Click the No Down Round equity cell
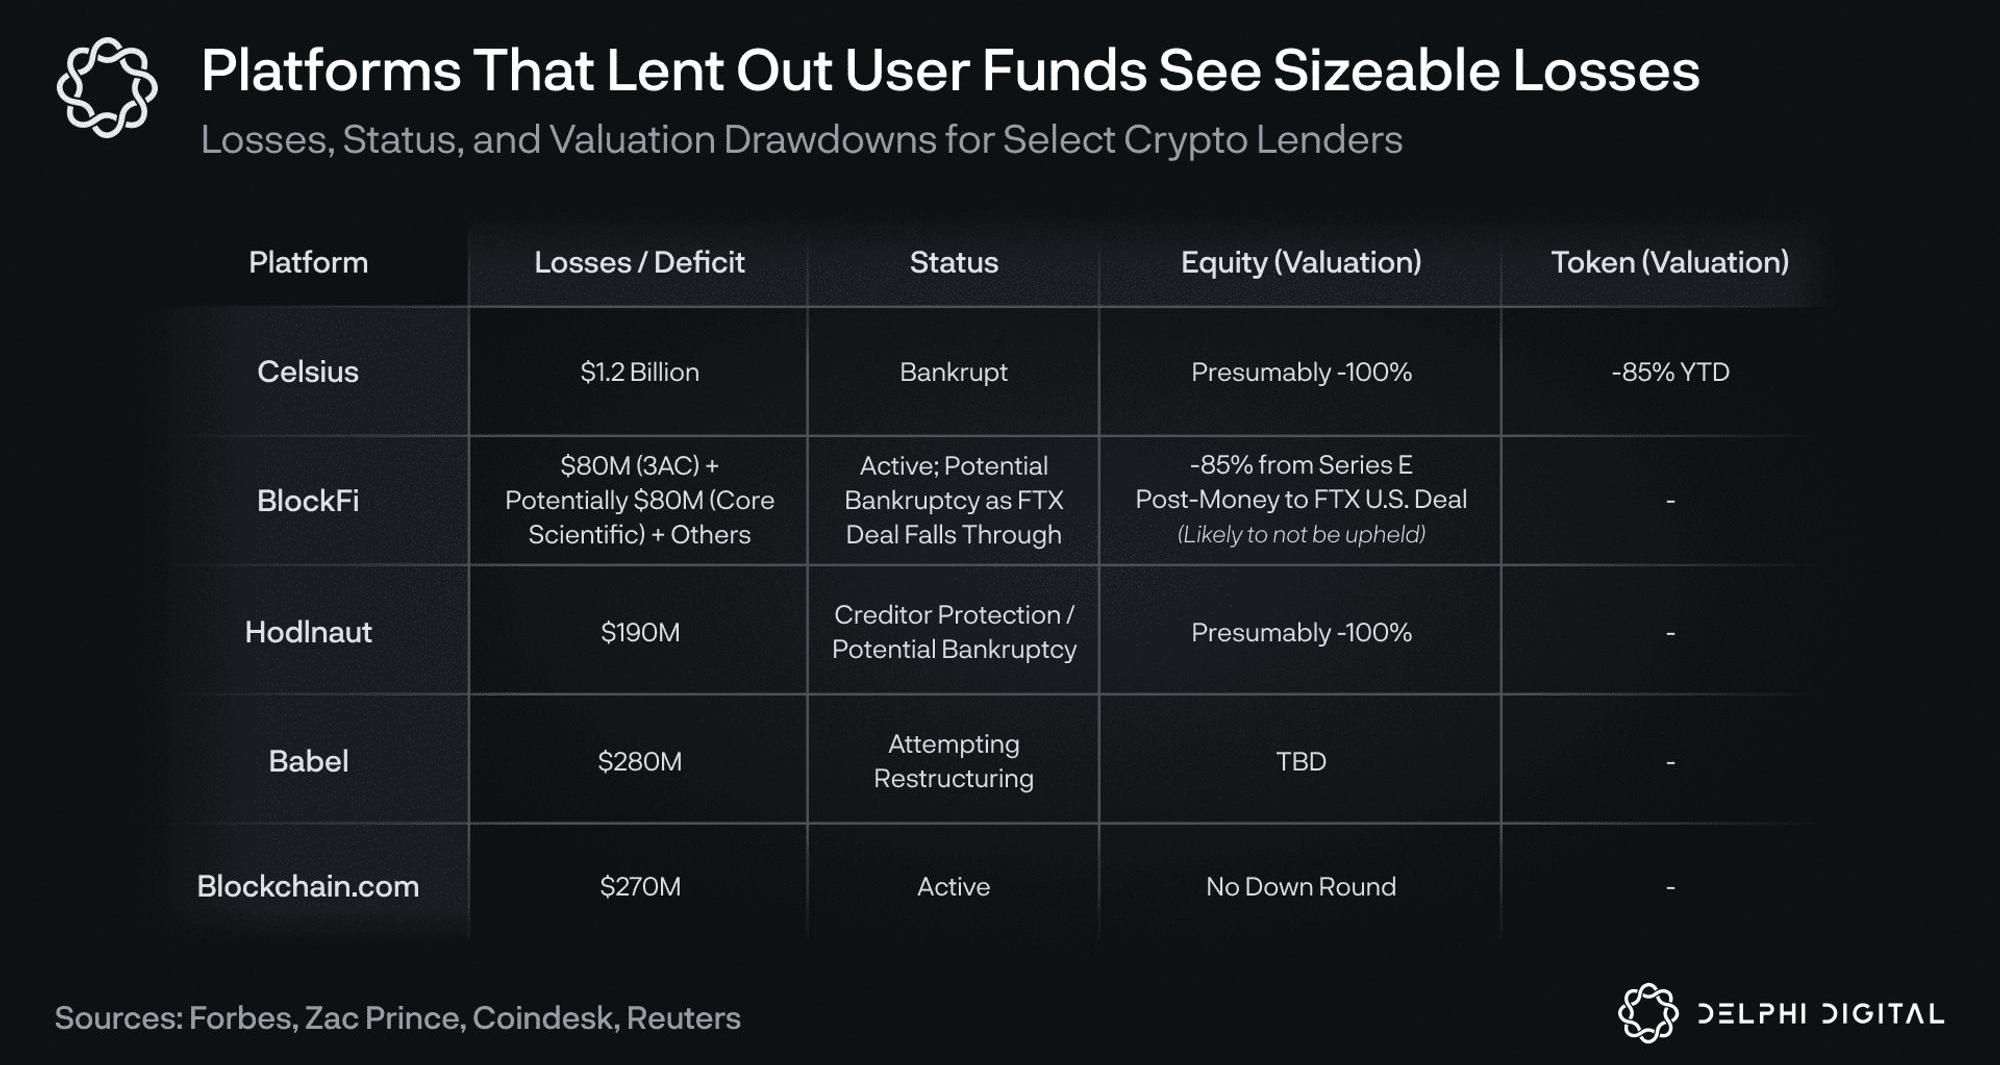 1300,886
